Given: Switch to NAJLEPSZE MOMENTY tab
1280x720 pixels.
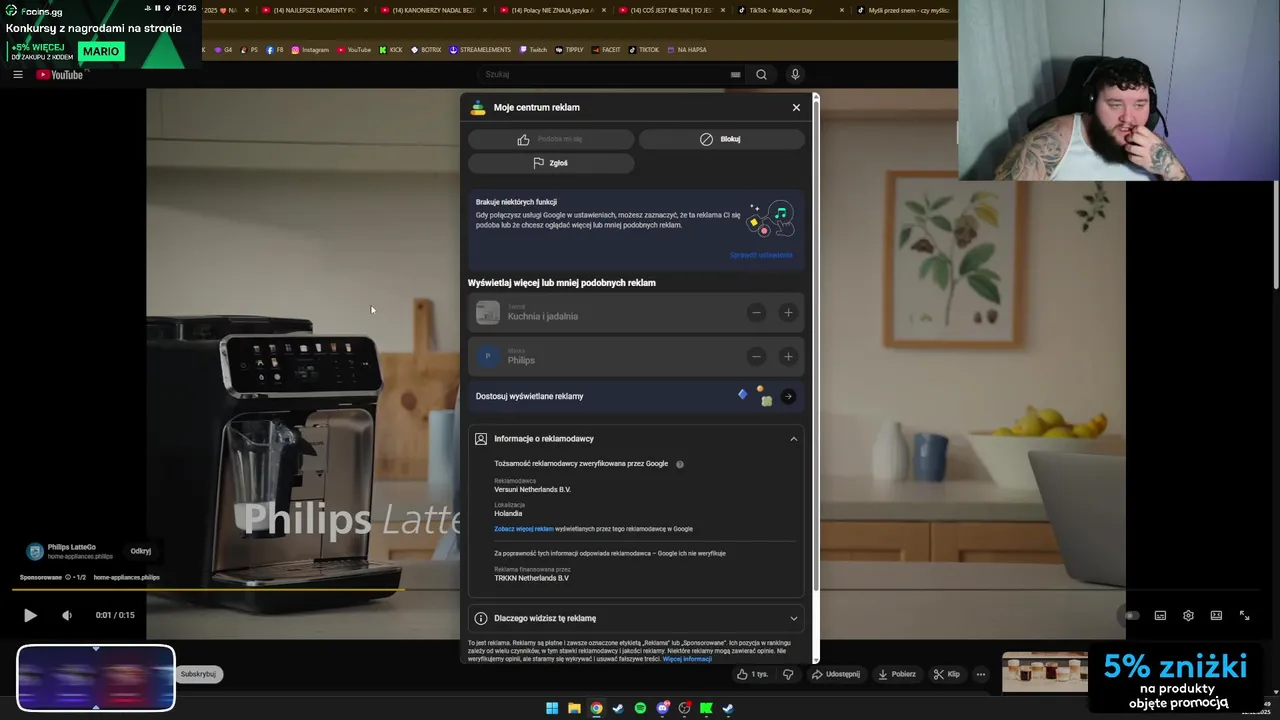Looking at the screenshot, I should 314,10.
